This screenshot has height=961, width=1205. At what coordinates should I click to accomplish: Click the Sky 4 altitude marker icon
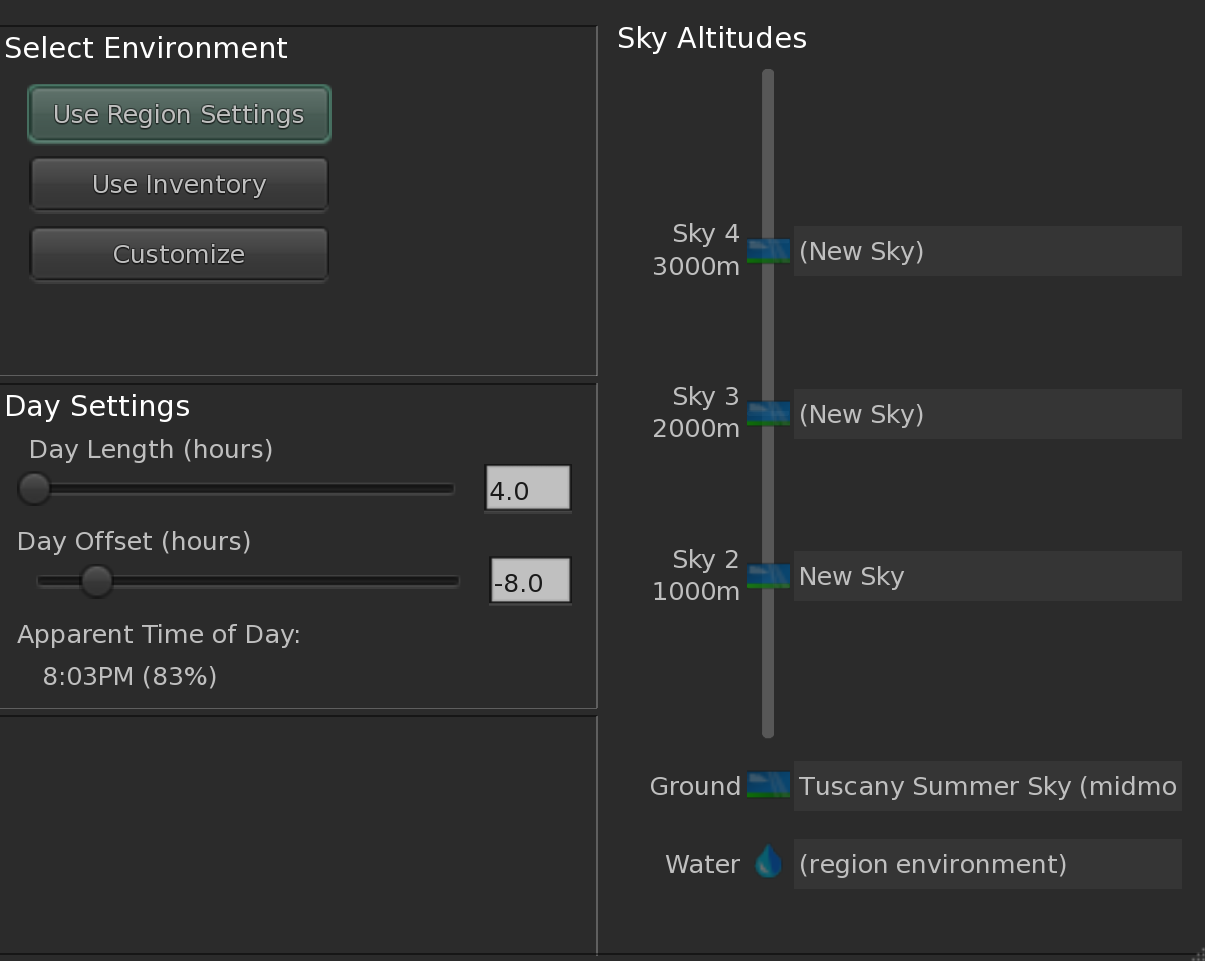768,251
